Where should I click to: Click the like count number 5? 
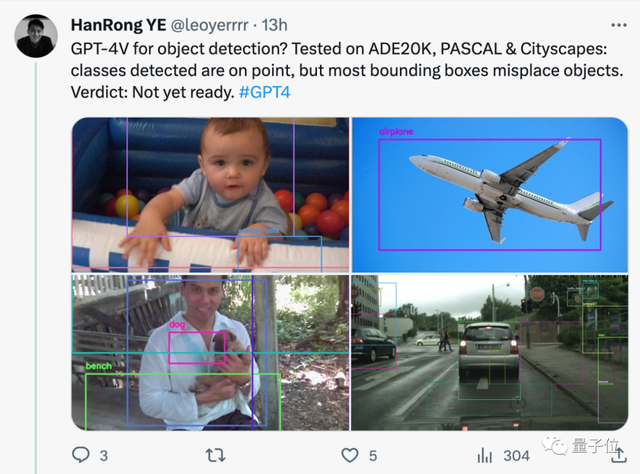coord(373,456)
